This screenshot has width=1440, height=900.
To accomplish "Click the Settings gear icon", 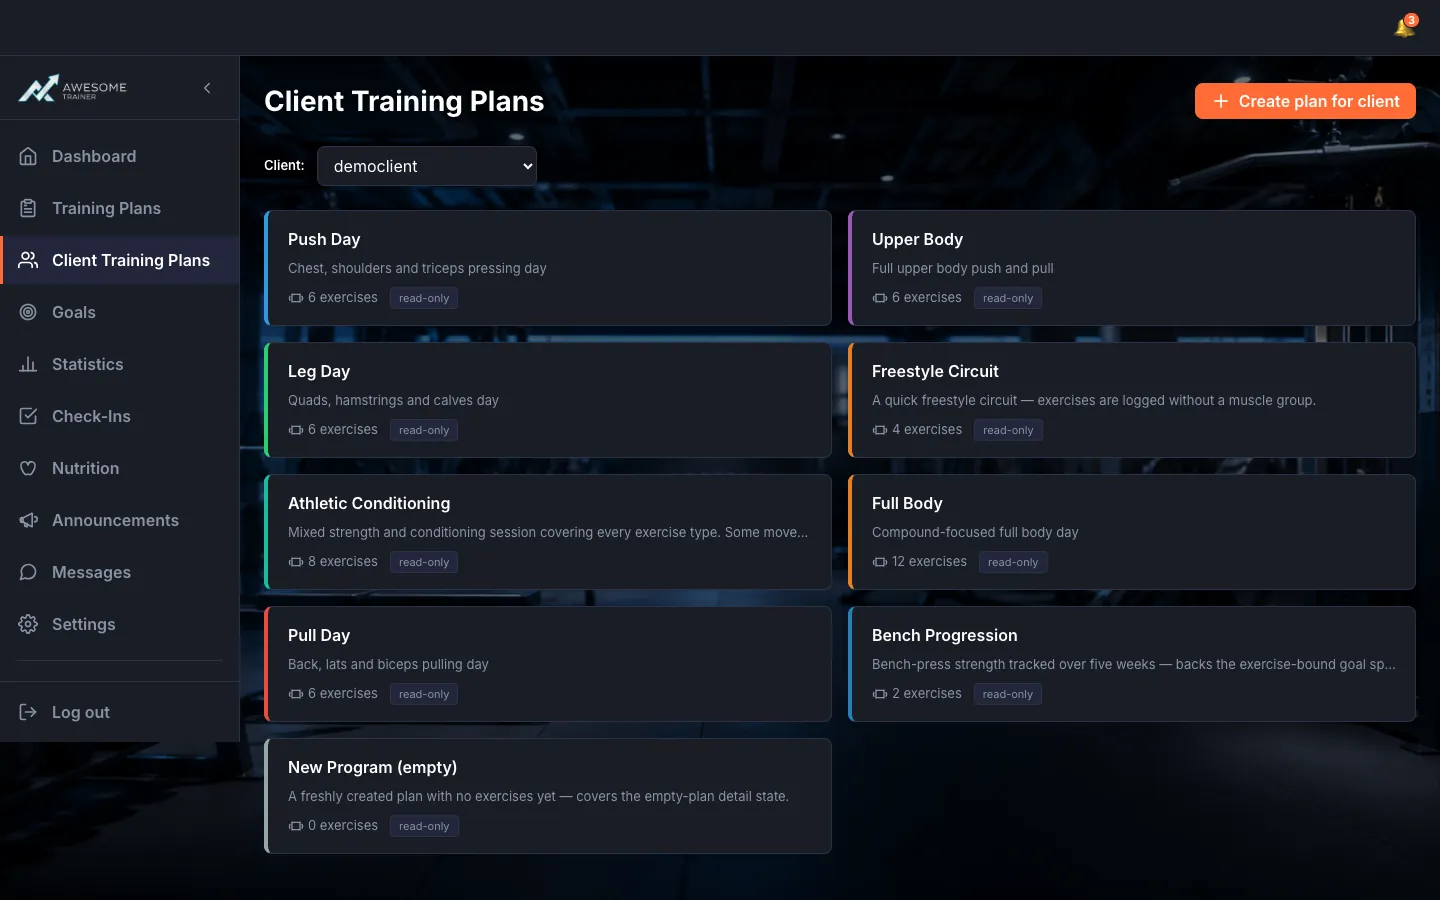I will pos(28,624).
